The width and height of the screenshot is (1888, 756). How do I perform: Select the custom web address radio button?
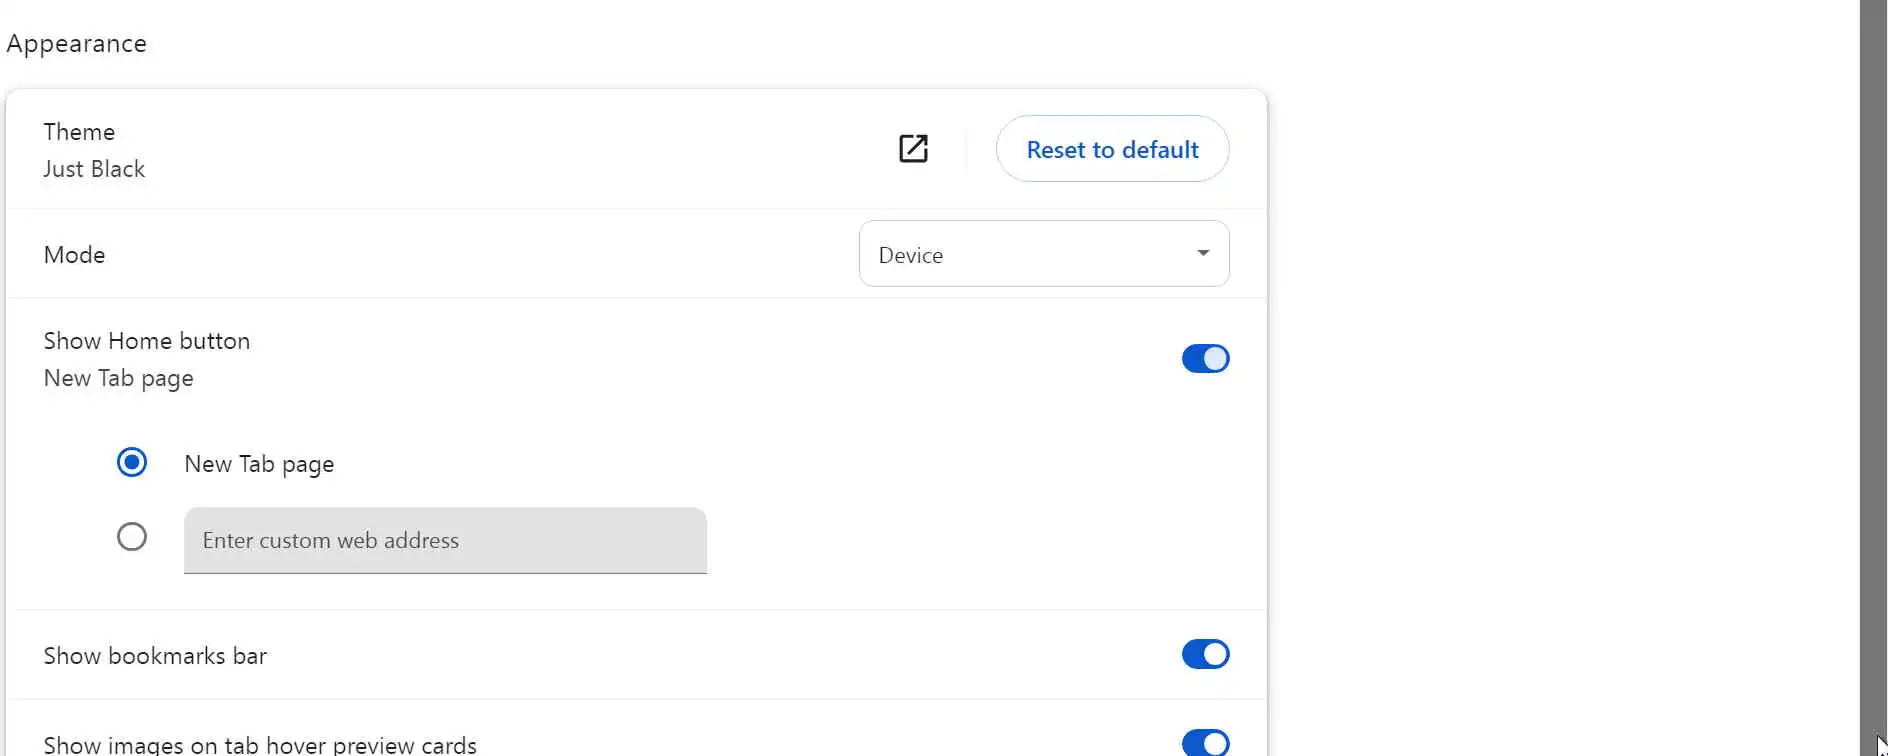pyautogui.click(x=132, y=538)
